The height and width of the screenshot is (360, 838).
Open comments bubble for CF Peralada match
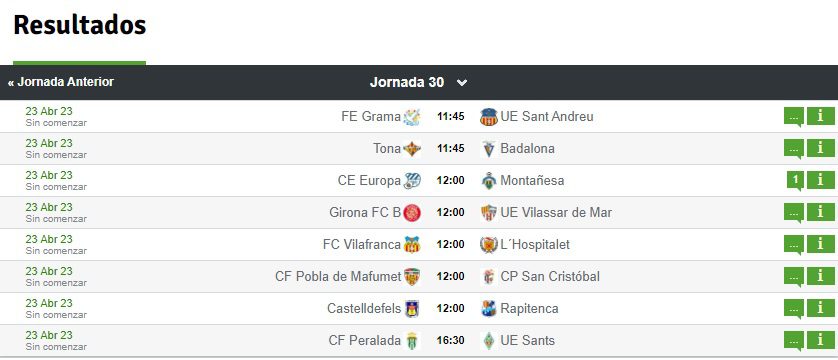pyautogui.click(x=794, y=341)
